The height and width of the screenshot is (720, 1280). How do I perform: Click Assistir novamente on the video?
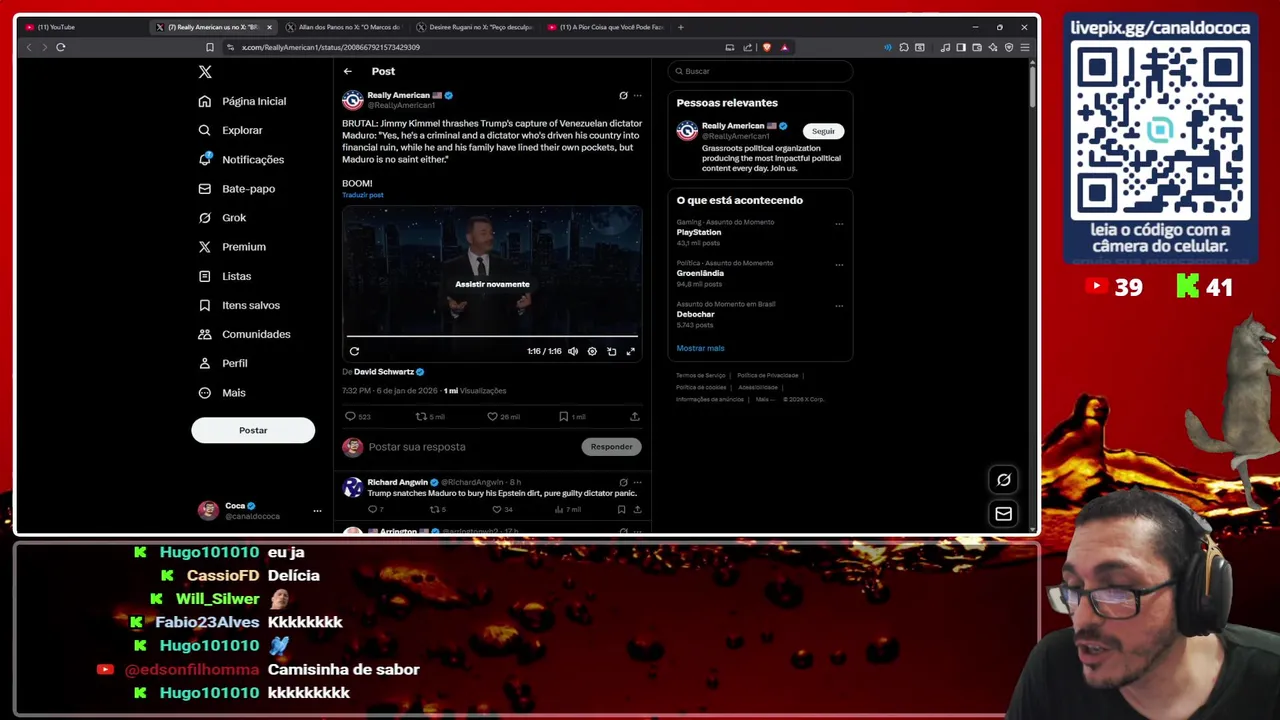point(492,284)
